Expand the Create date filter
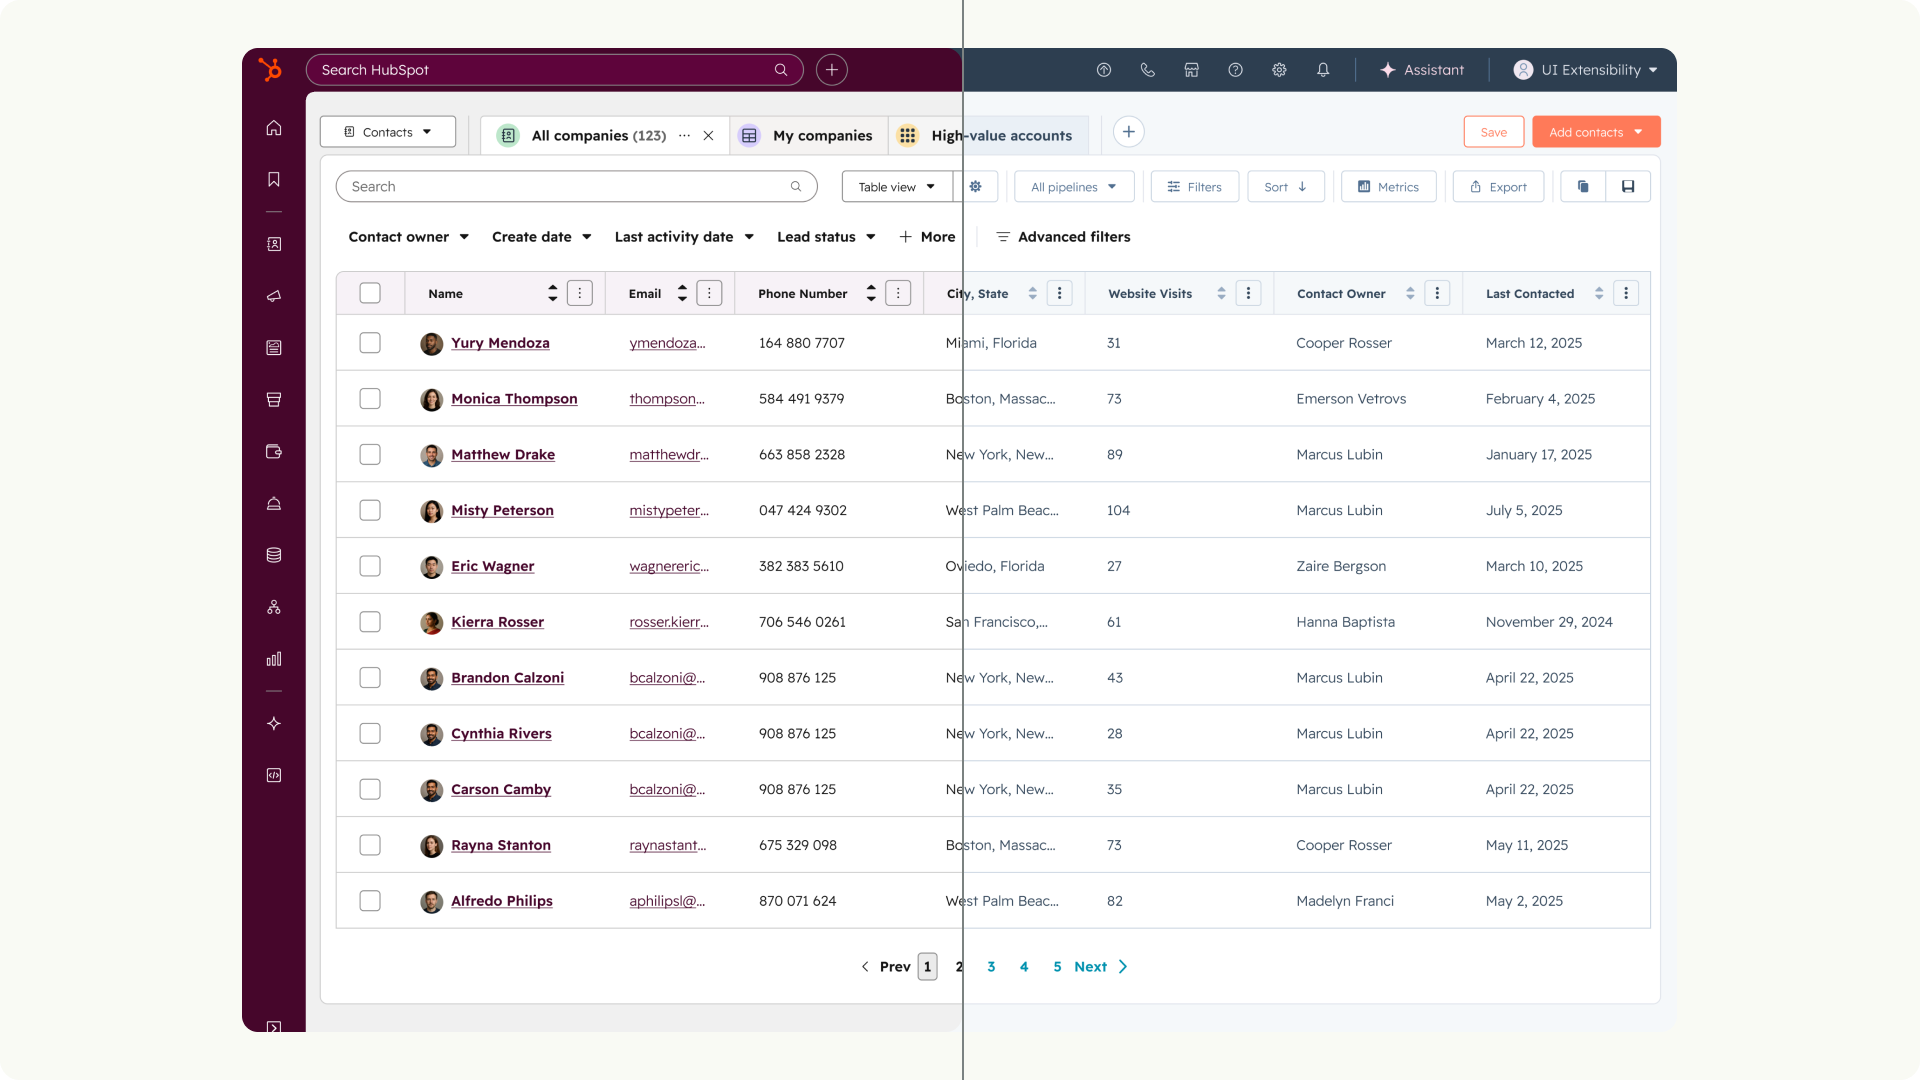1920x1080 pixels. (x=541, y=237)
